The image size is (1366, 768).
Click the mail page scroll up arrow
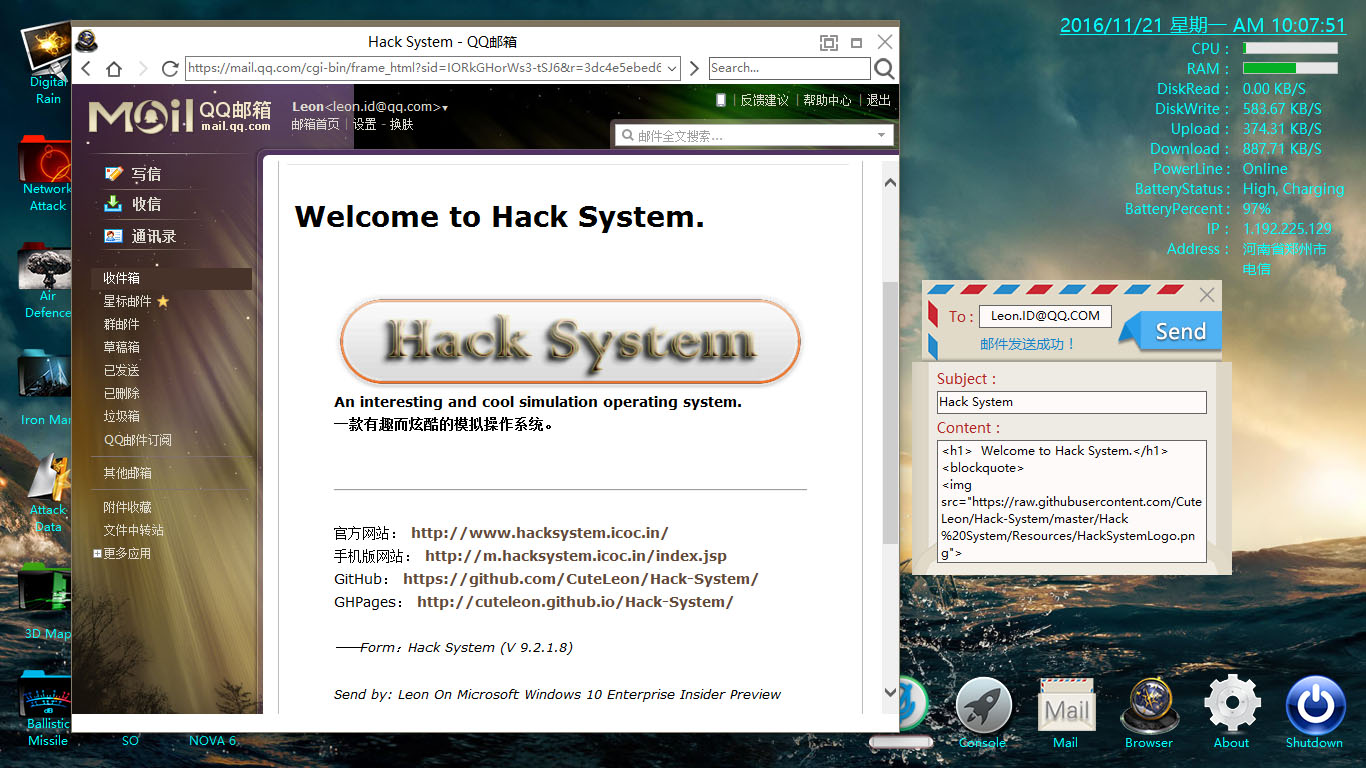coord(890,182)
